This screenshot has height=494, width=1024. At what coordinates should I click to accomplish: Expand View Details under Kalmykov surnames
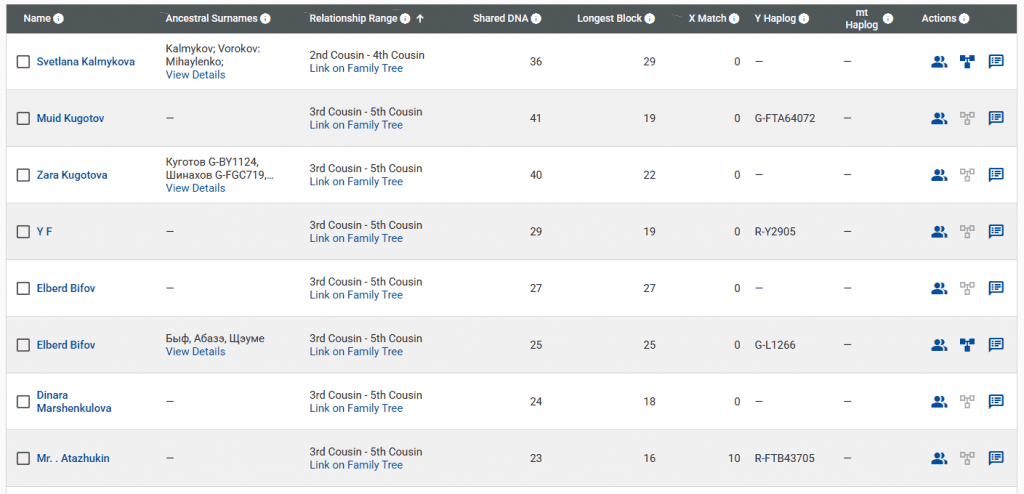coord(195,75)
